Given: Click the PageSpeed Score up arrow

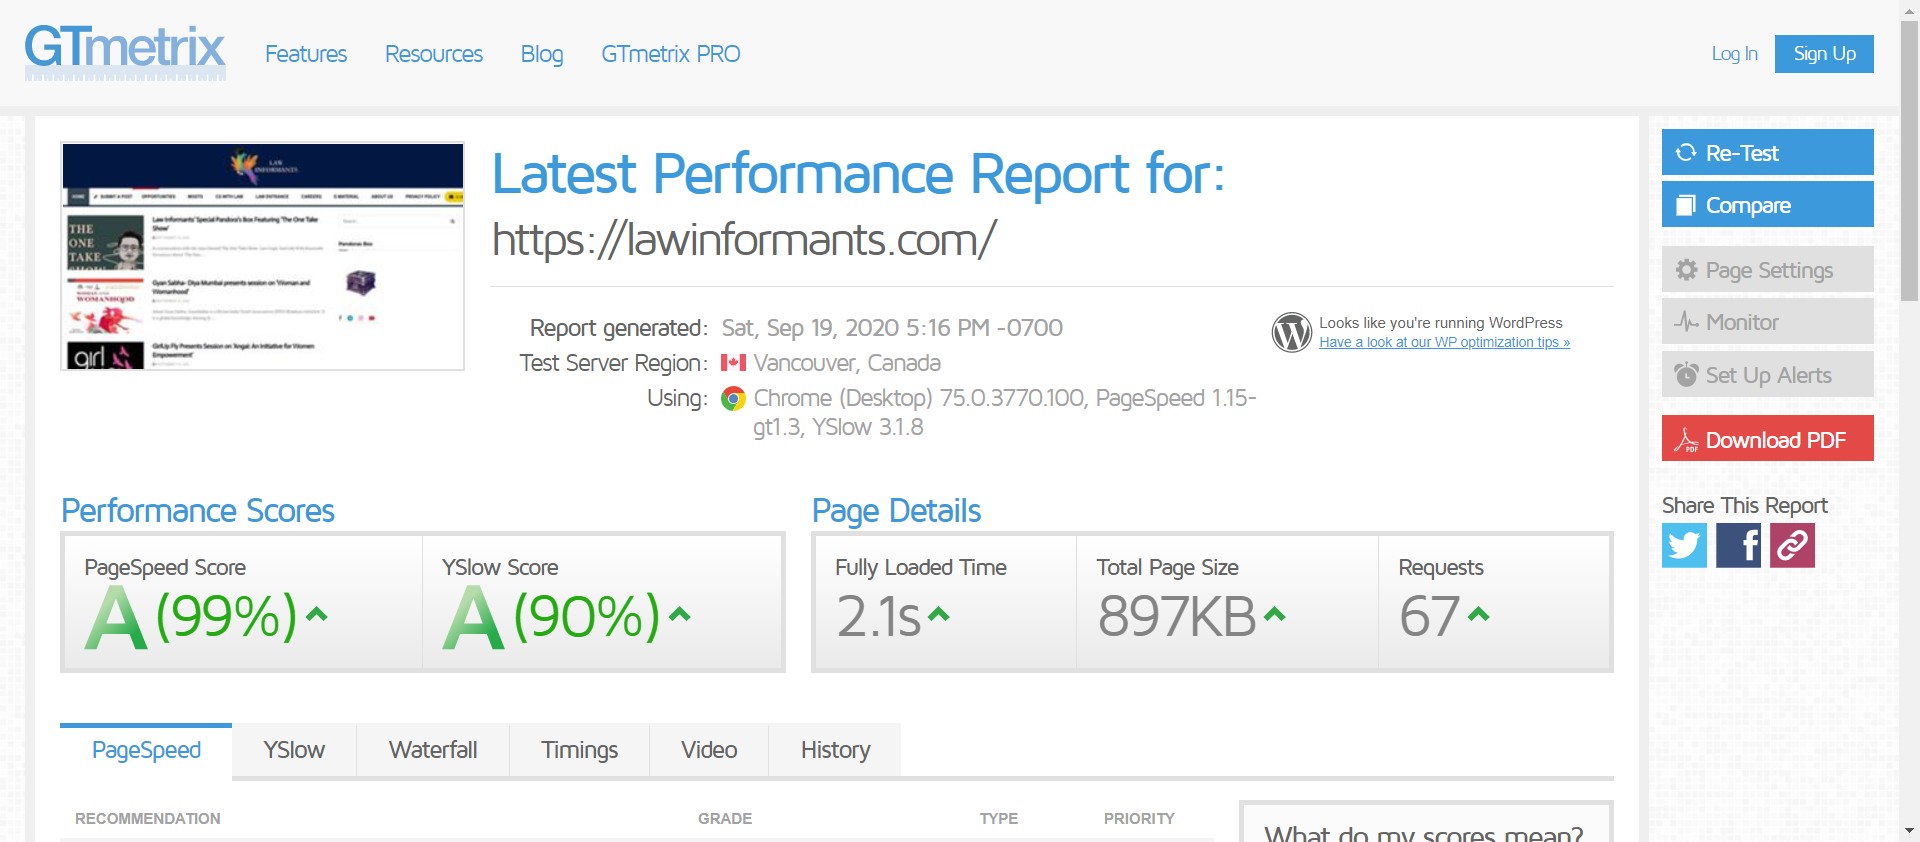Looking at the screenshot, I should tap(317, 614).
